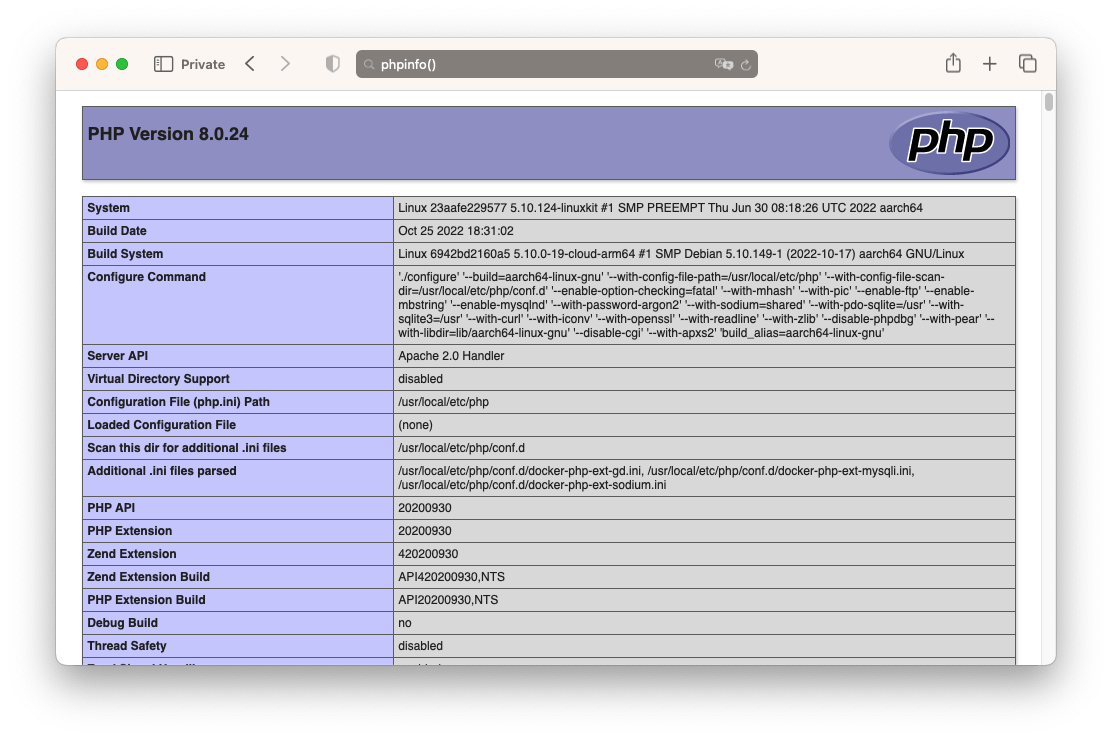1112x739 pixels.
Task: Show the Safari sidebar
Action: [163, 64]
